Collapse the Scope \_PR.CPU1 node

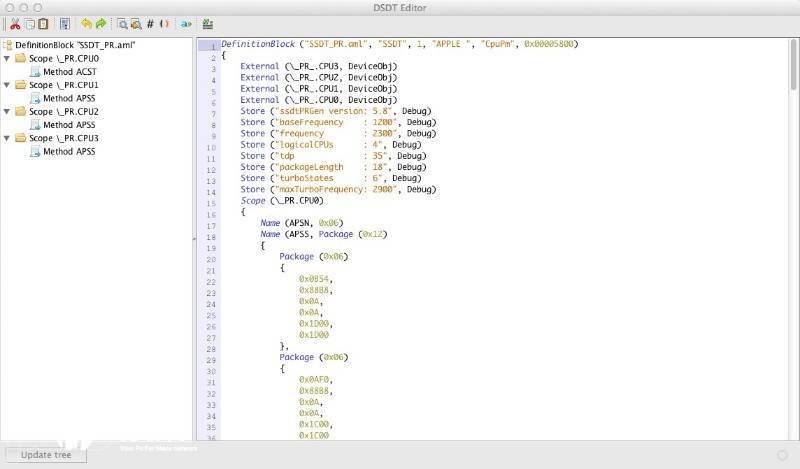(x=8, y=85)
